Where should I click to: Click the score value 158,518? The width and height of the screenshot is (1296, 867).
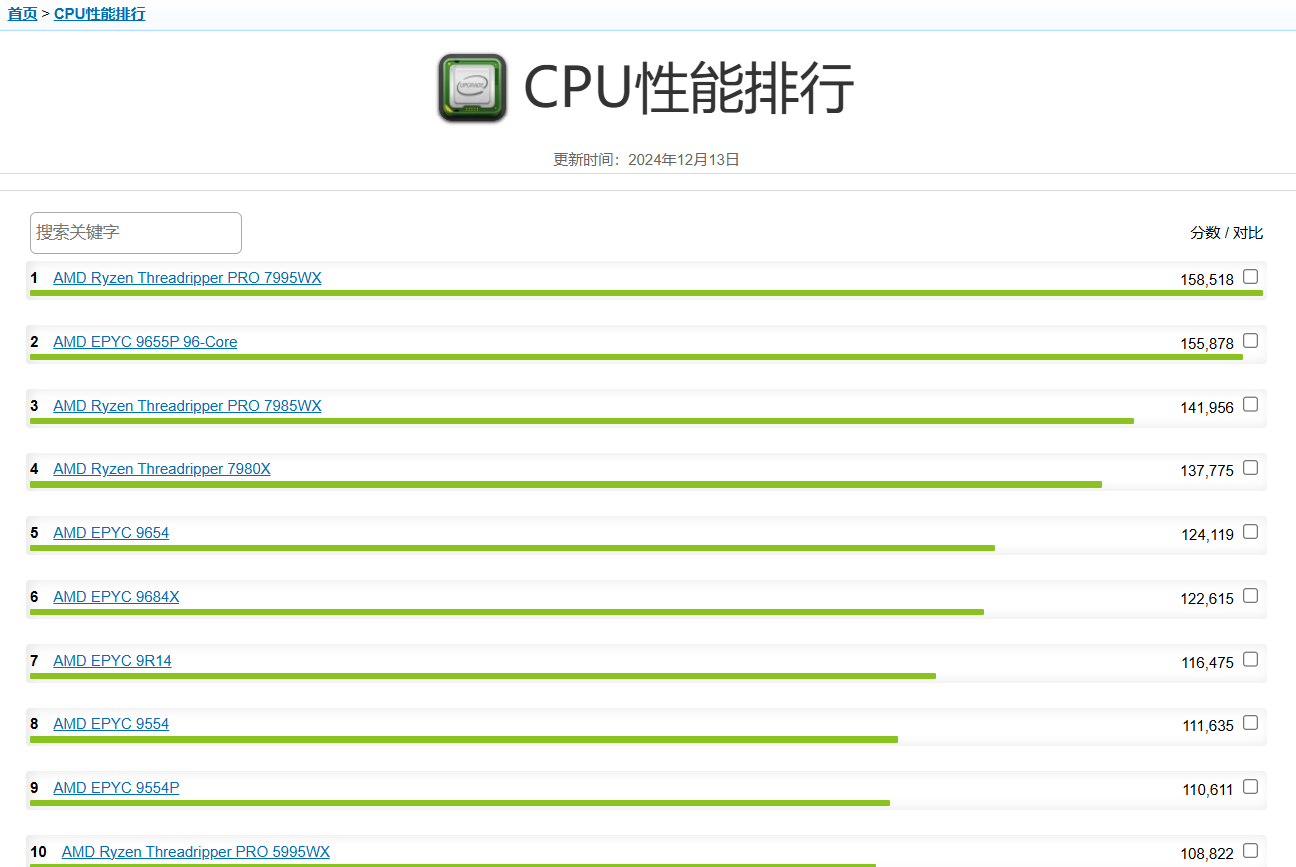(x=1207, y=280)
